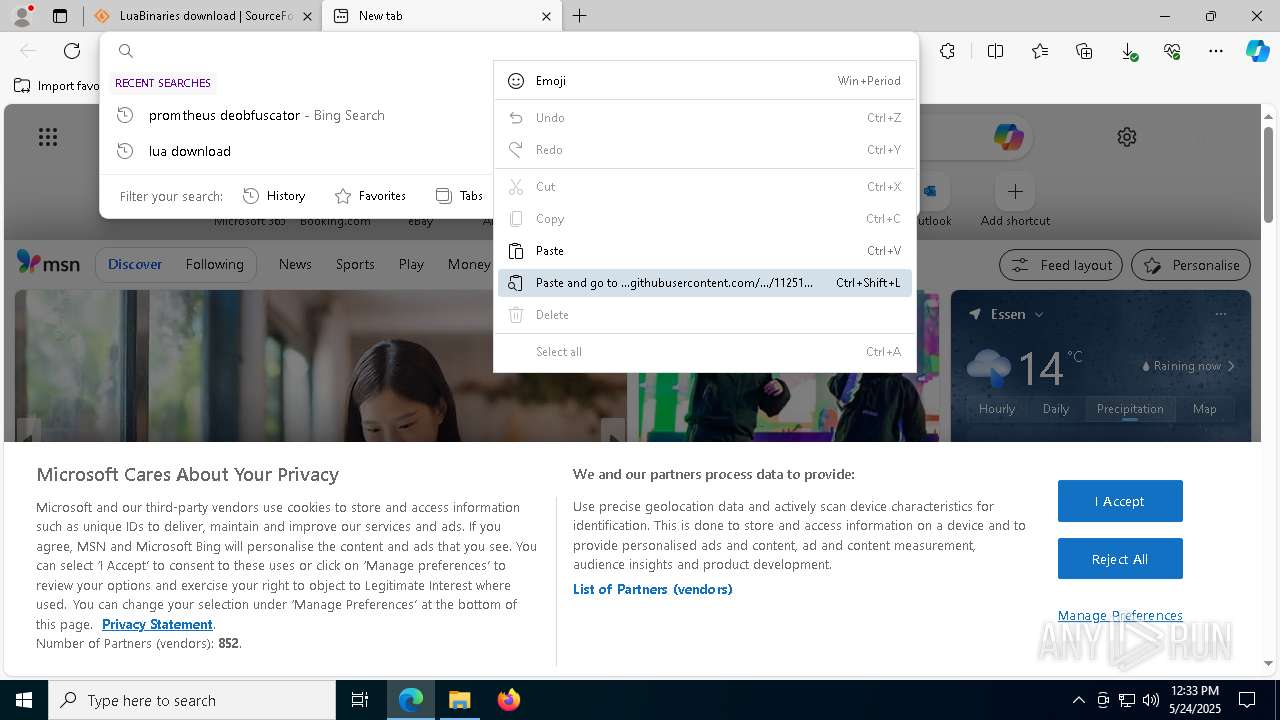Image resolution: width=1280 pixels, height=720 pixels.
Task: Click Reject All cookies button
Action: pos(1120,559)
